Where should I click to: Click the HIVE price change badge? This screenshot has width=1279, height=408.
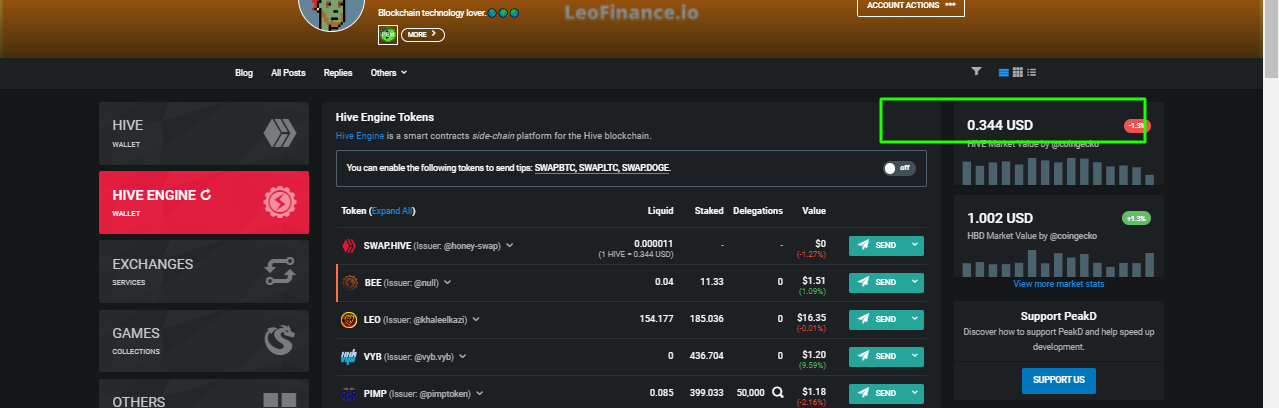(x=1137, y=125)
